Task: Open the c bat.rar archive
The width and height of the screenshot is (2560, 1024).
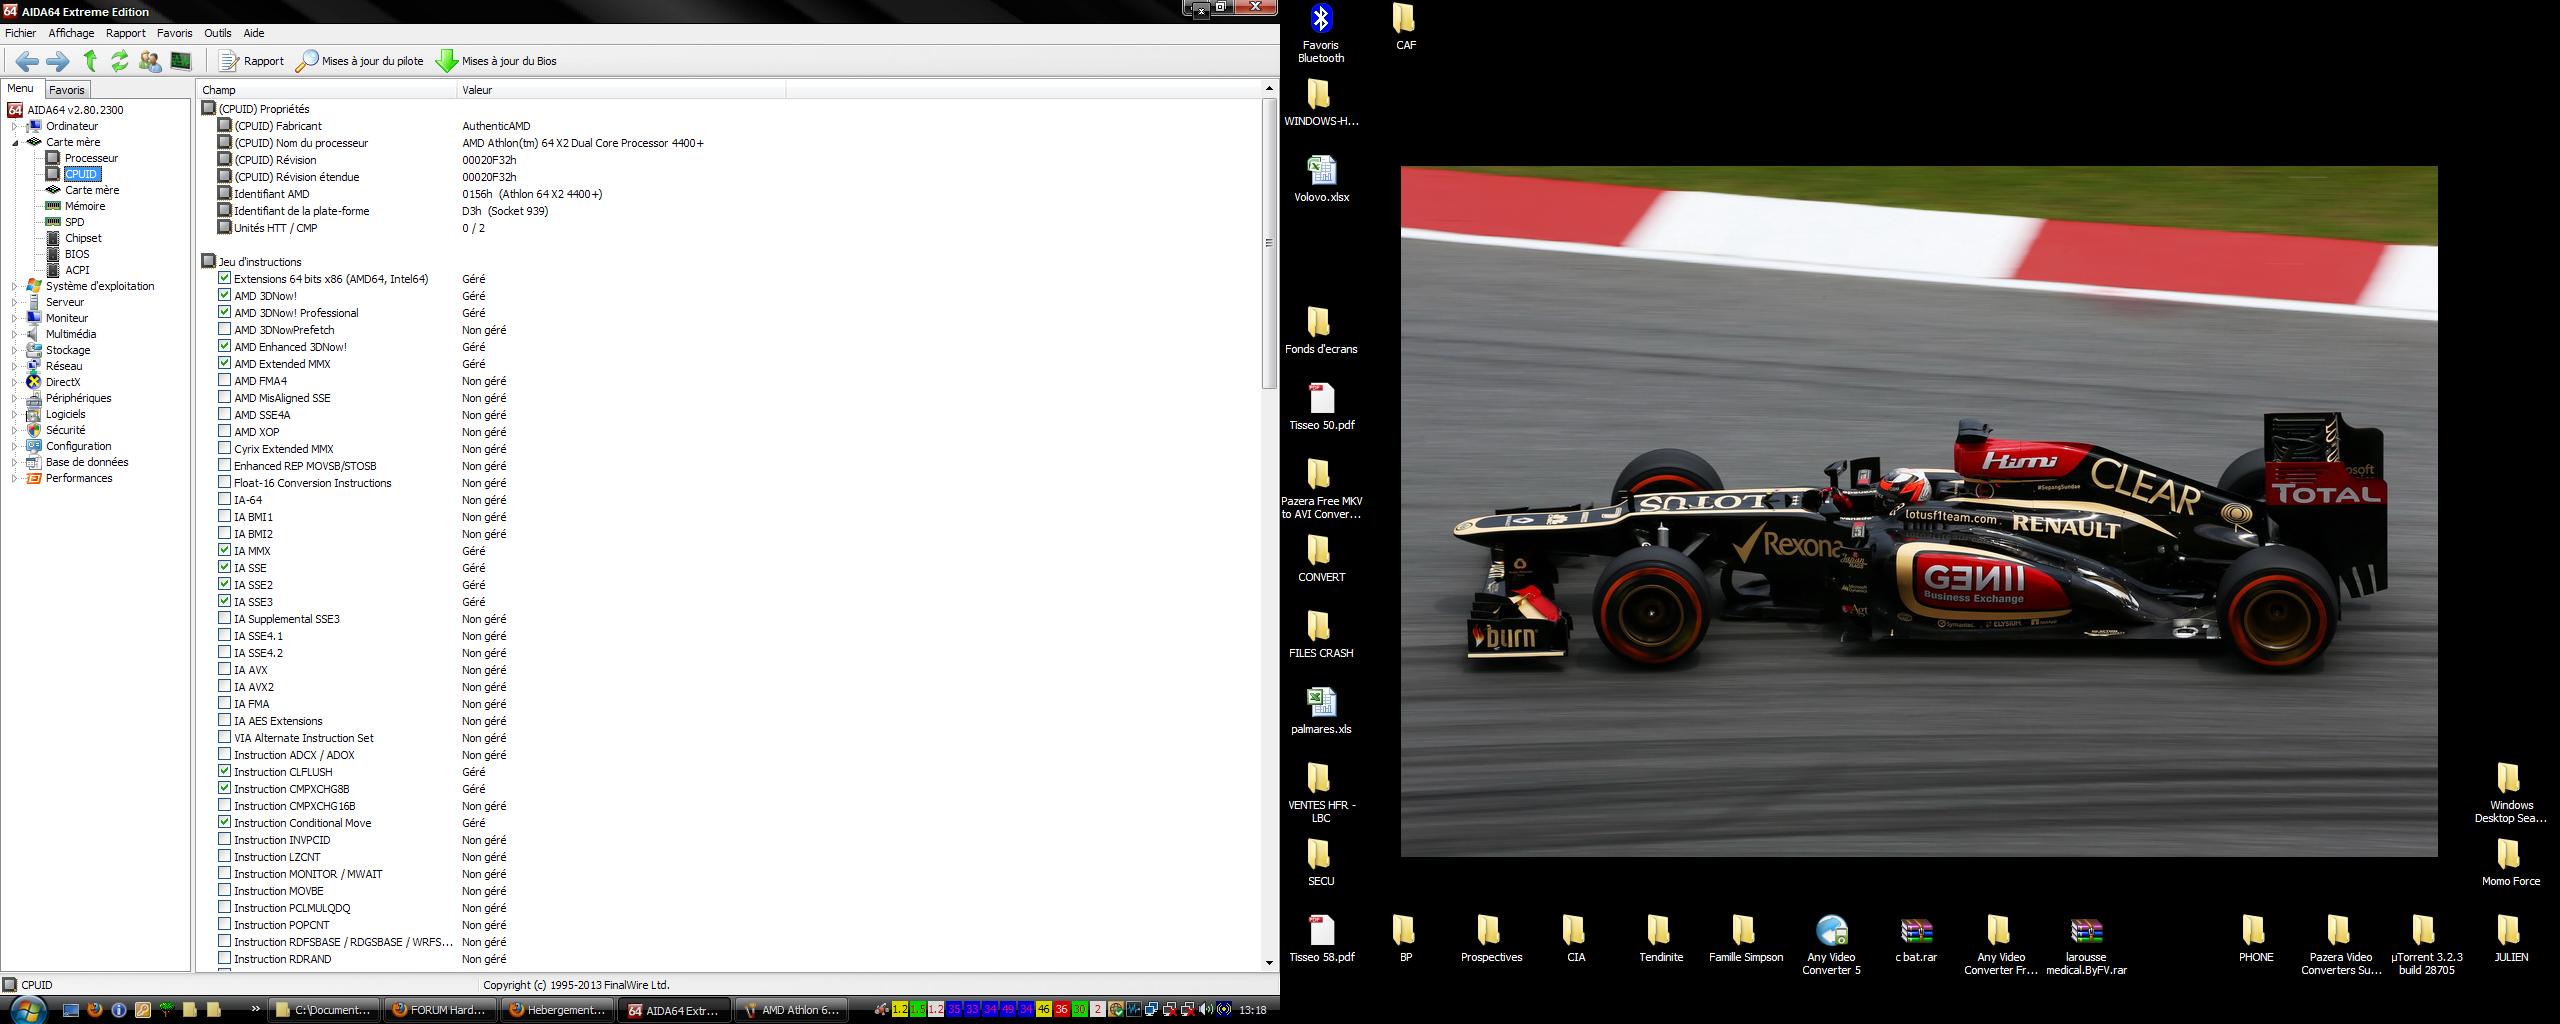Action: [x=1916, y=939]
